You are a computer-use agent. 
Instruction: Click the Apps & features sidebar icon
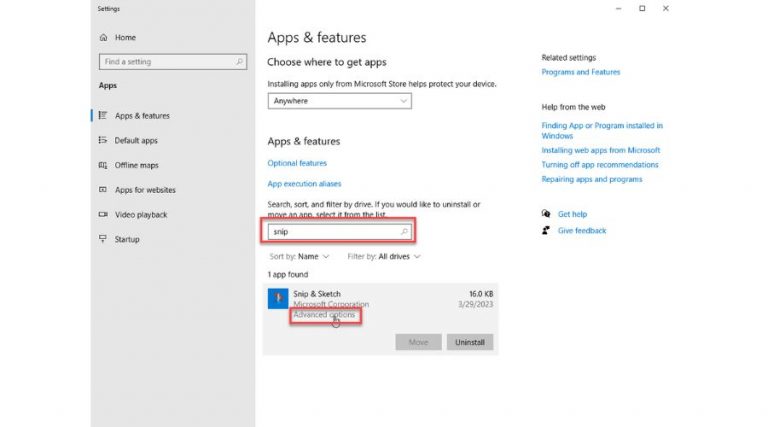(x=103, y=116)
